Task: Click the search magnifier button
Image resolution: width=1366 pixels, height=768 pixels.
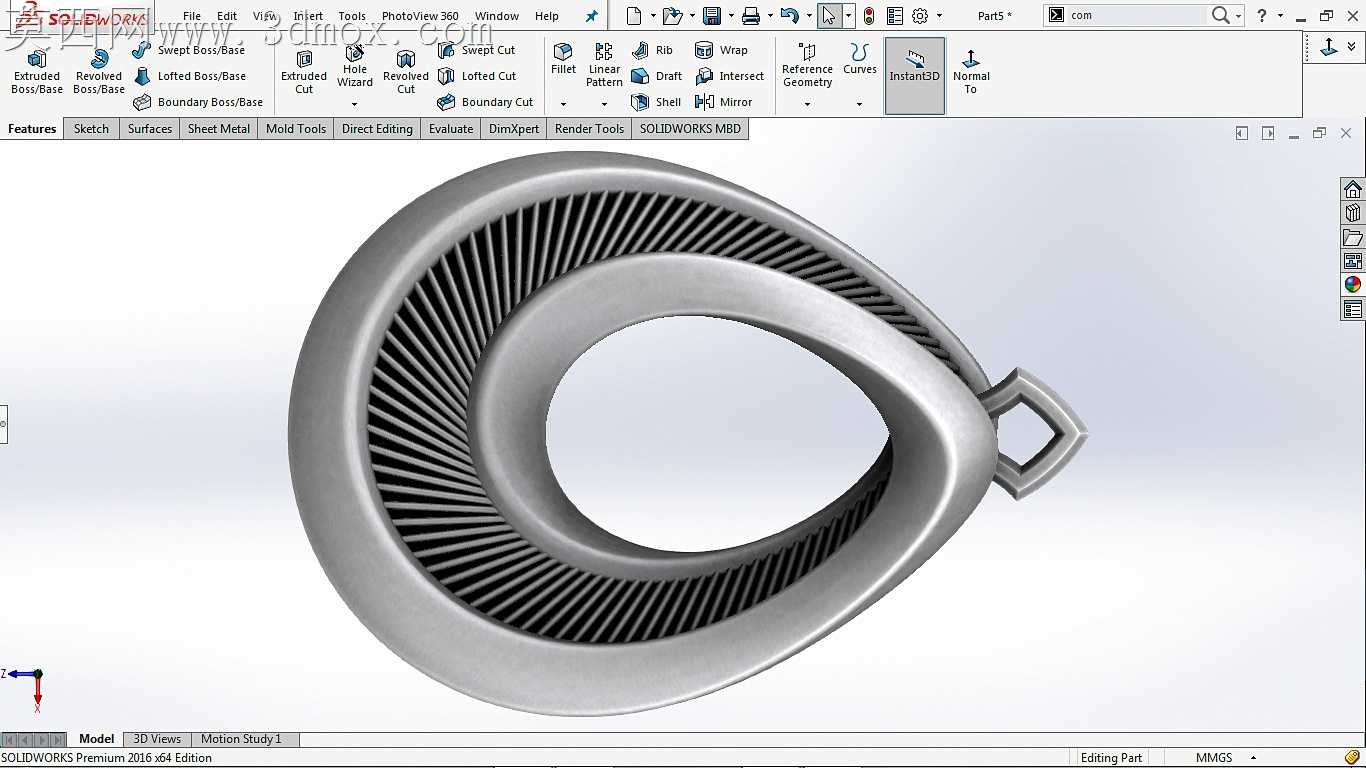Action: click(1221, 16)
